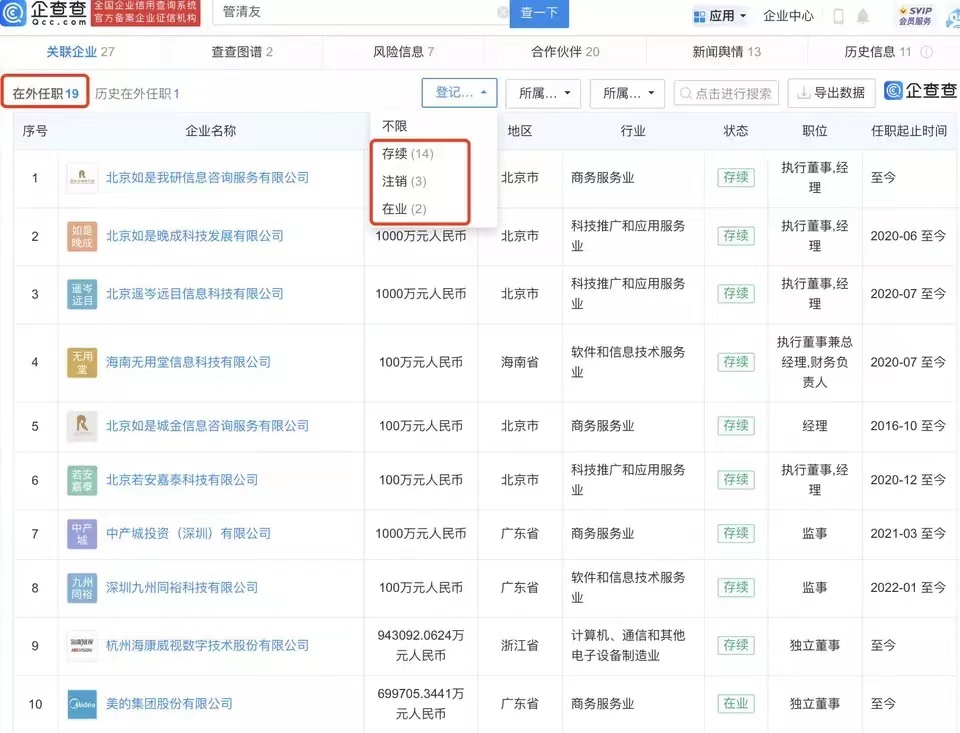The height and width of the screenshot is (733, 960).
Task: Click the 行业 column header
Action: [632, 130]
